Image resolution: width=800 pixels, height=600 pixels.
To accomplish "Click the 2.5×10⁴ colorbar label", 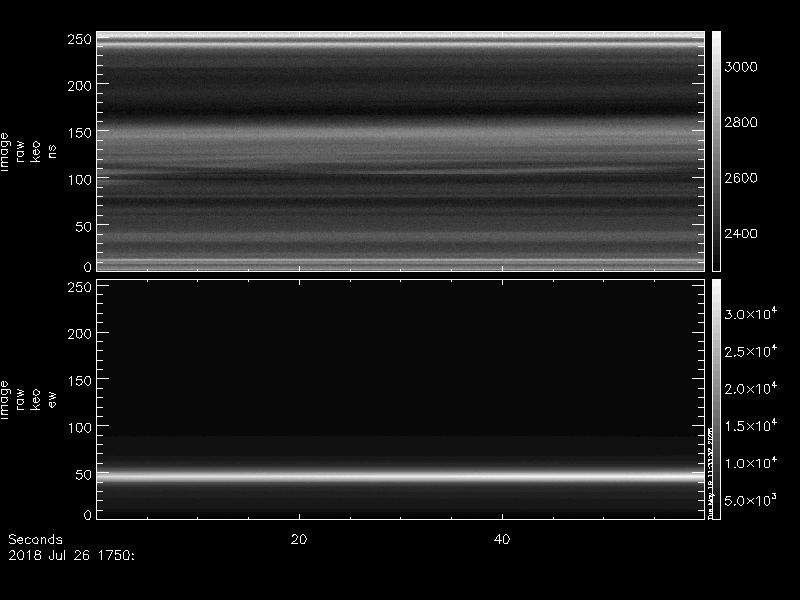I will pos(751,351).
